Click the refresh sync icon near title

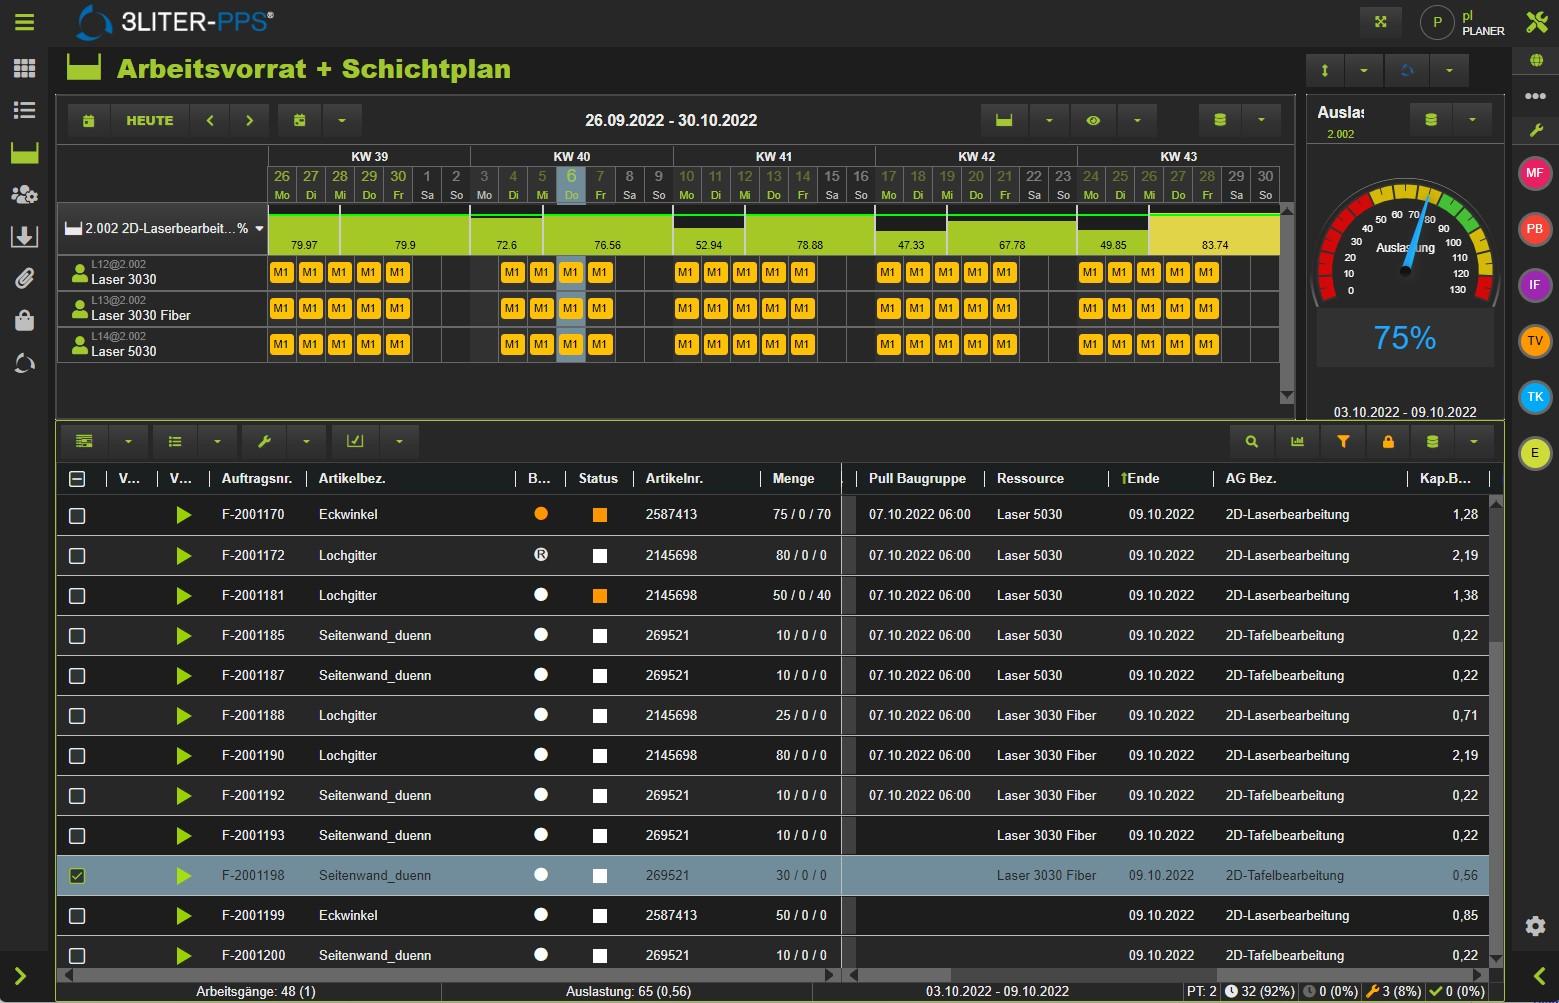[x=1407, y=70]
